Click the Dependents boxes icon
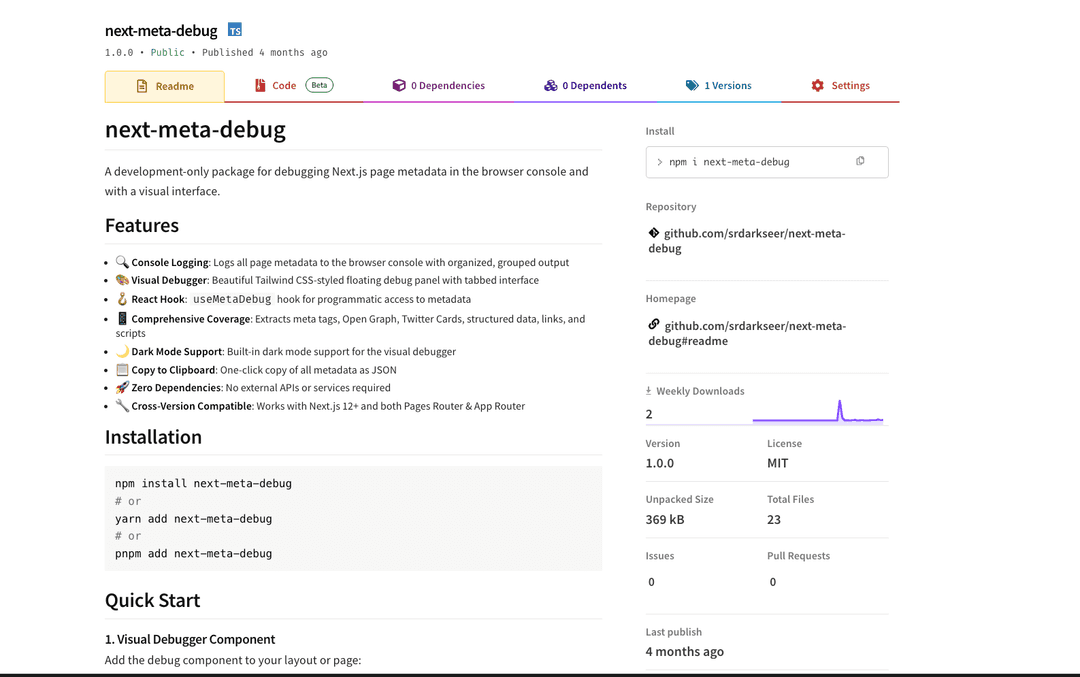 coord(550,86)
